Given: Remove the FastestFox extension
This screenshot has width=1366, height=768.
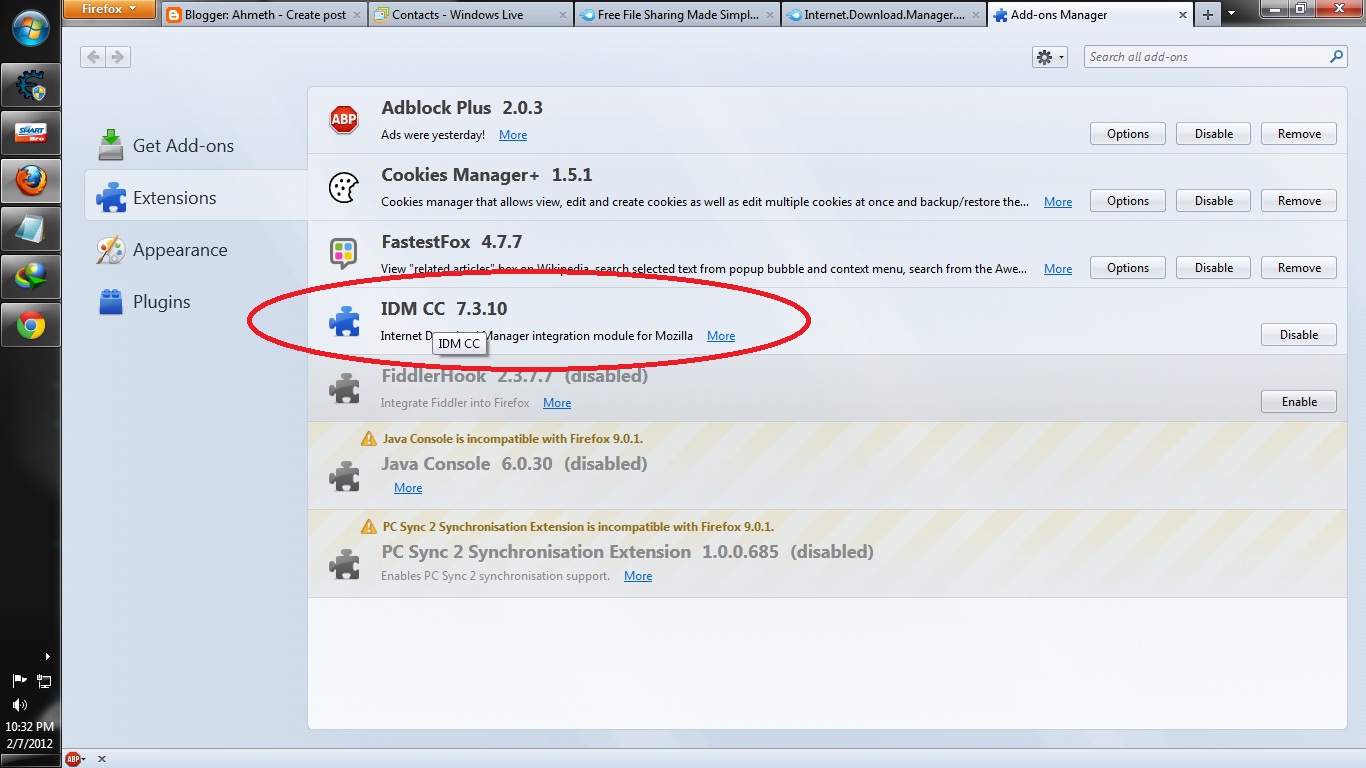Looking at the screenshot, I should (x=1299, y=268).
